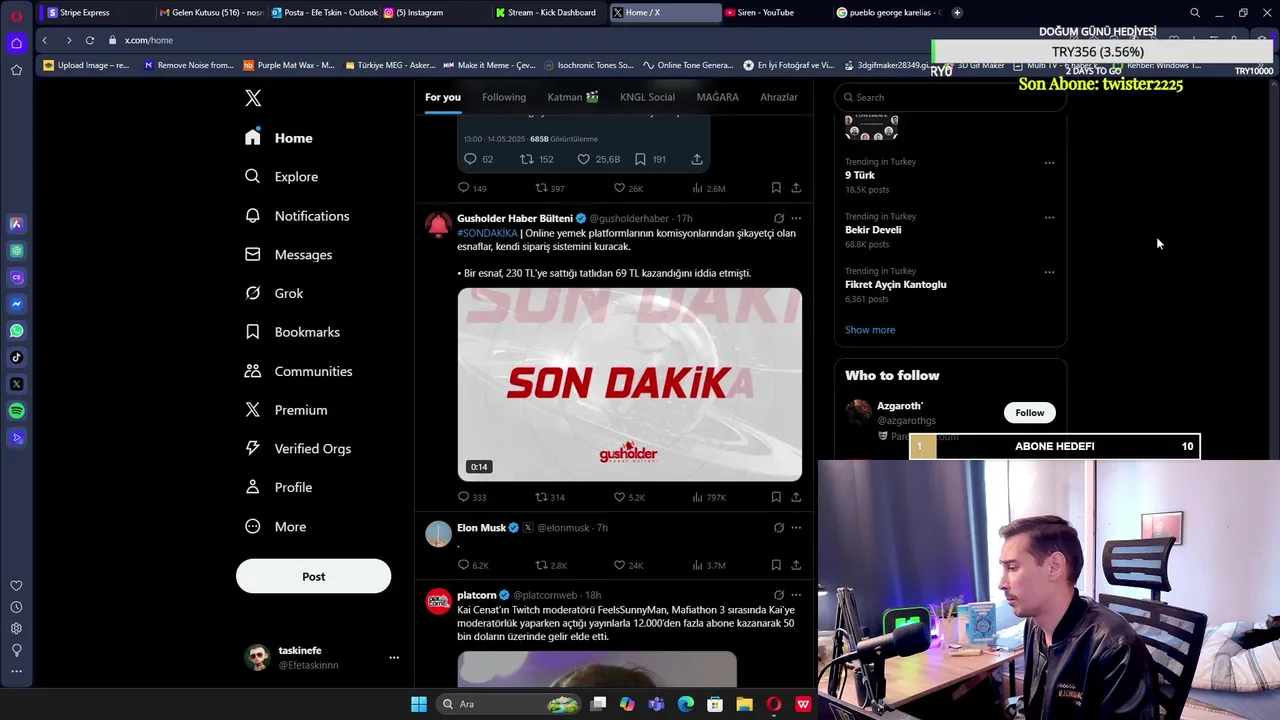Open the Upload Image bookmark
1280x720 pixels.
click(x=87, y=65)
